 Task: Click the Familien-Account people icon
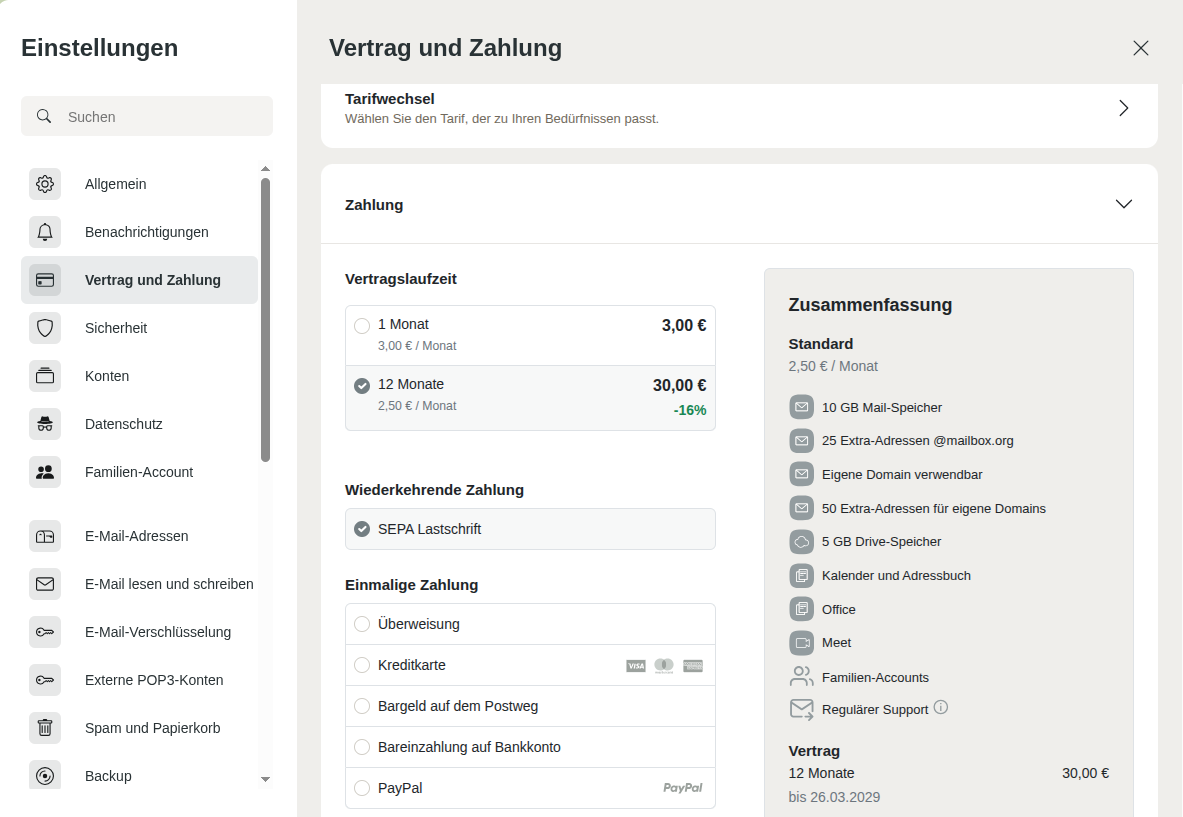pos(45,472)
